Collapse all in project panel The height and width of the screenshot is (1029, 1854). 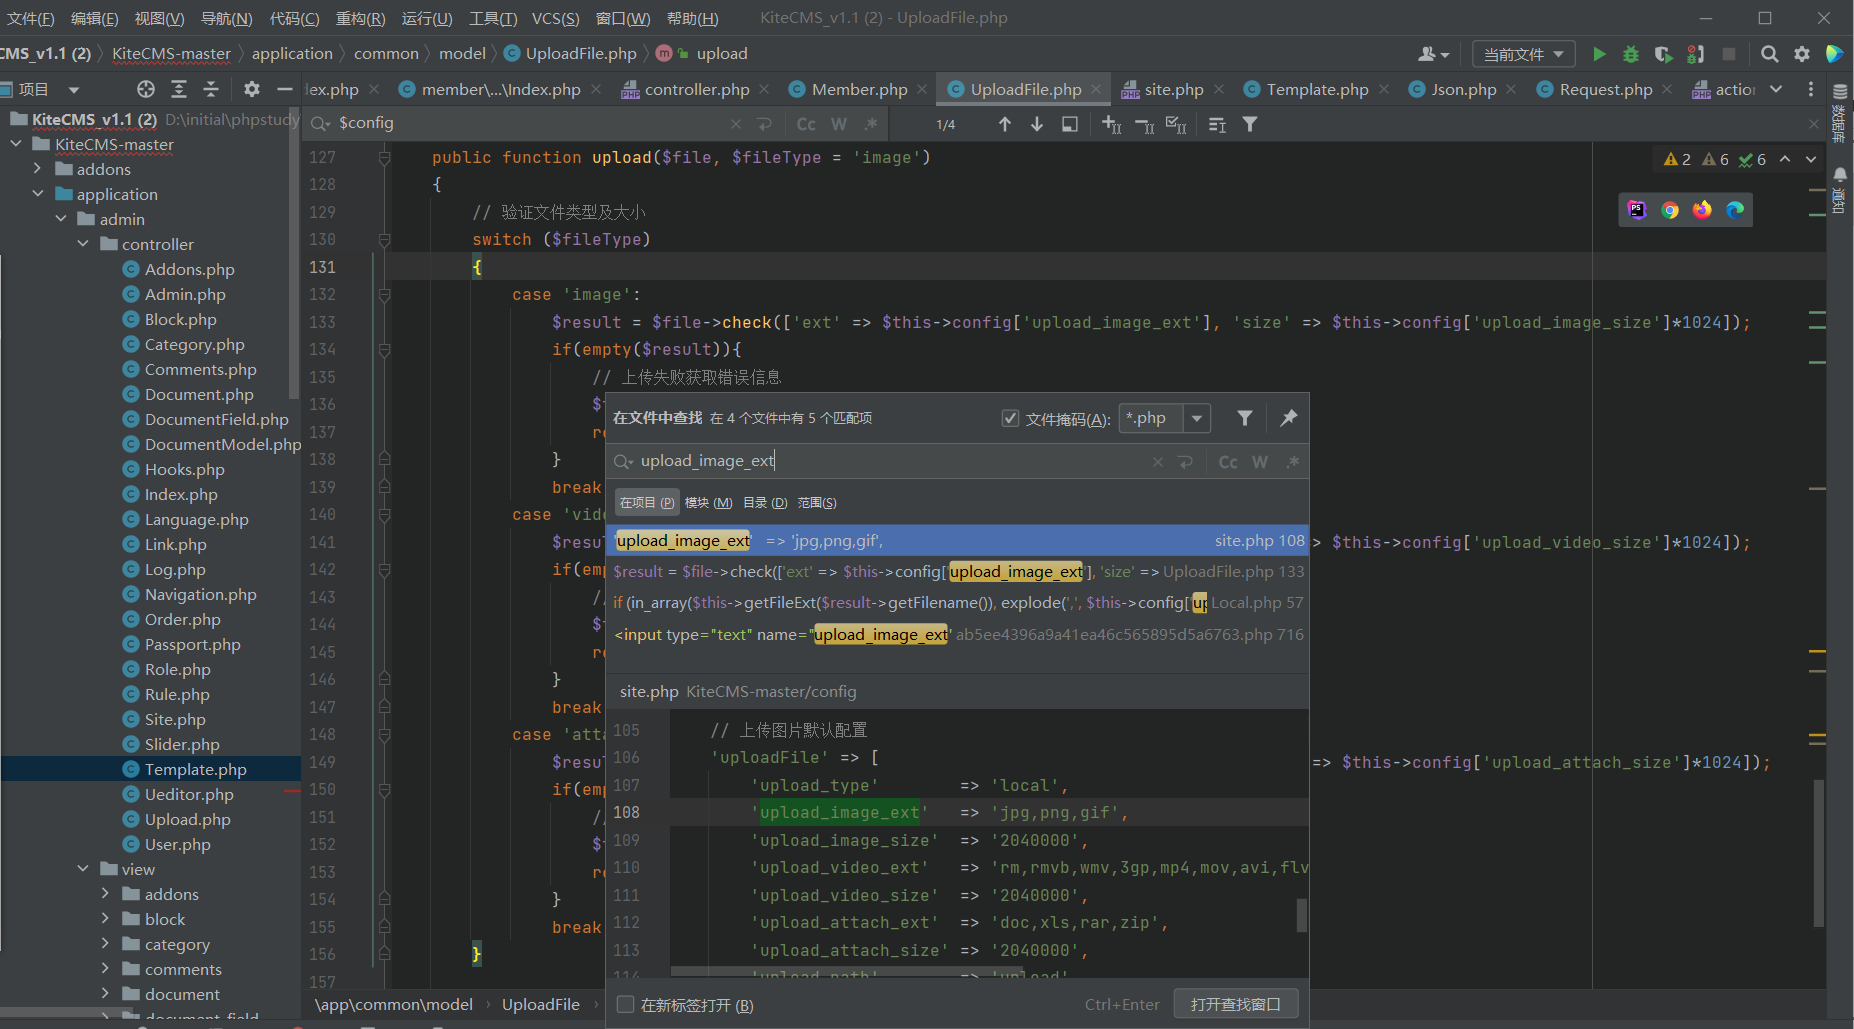pyautogui.click(x=211, y=89)
